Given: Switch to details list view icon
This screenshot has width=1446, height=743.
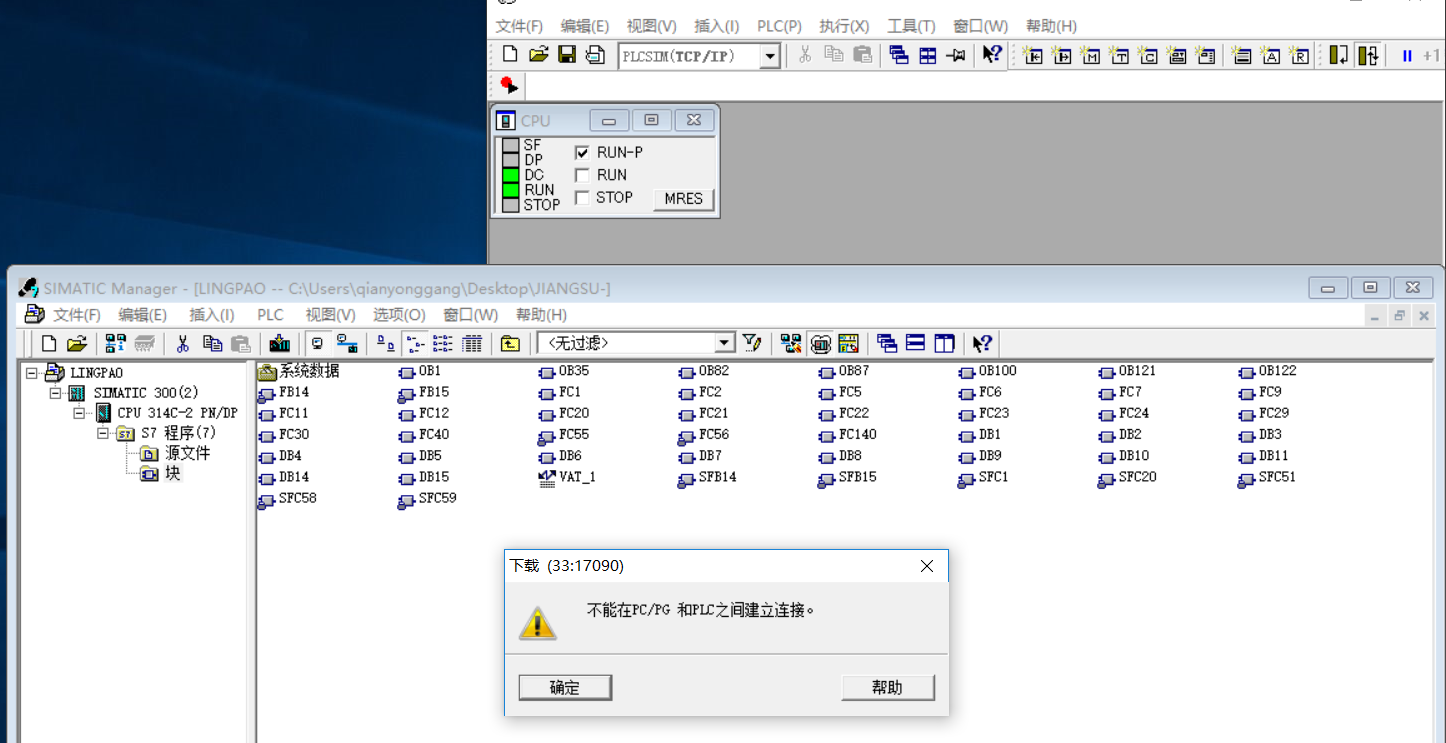Looking at the screenshot, I should [x=472, y=344].
